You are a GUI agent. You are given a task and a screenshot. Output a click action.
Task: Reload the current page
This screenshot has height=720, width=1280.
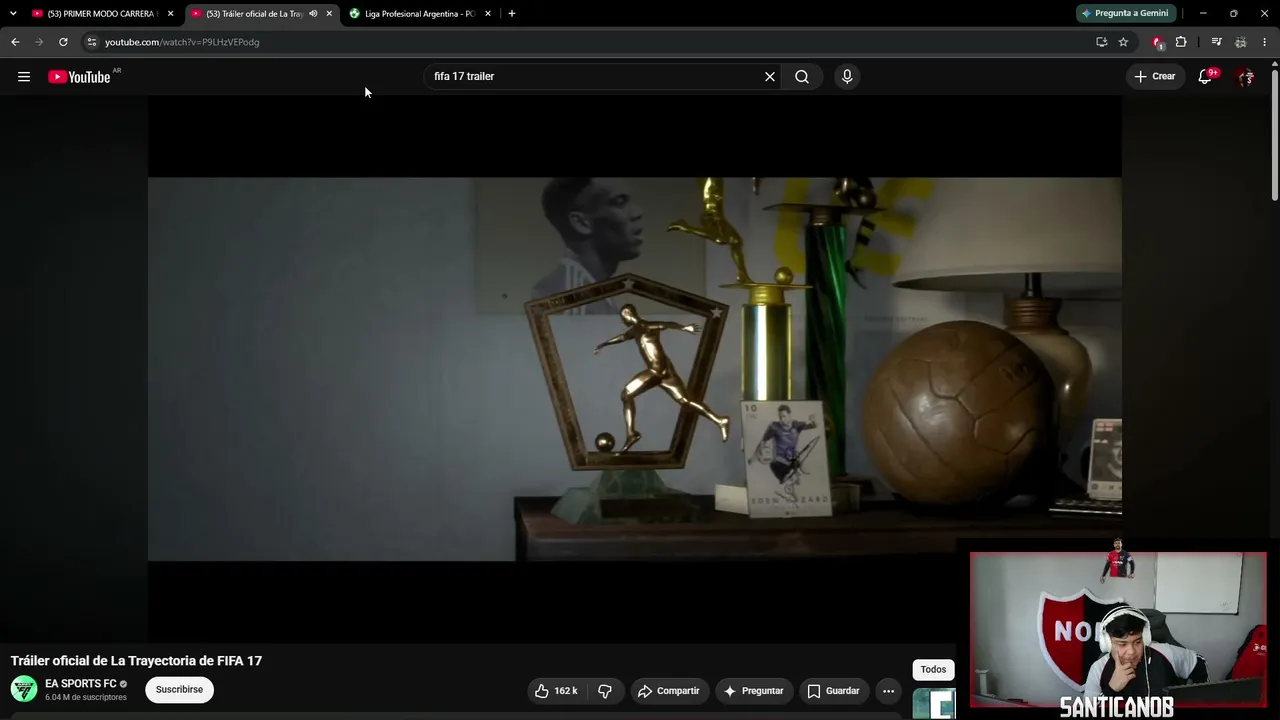click(63, 42)
